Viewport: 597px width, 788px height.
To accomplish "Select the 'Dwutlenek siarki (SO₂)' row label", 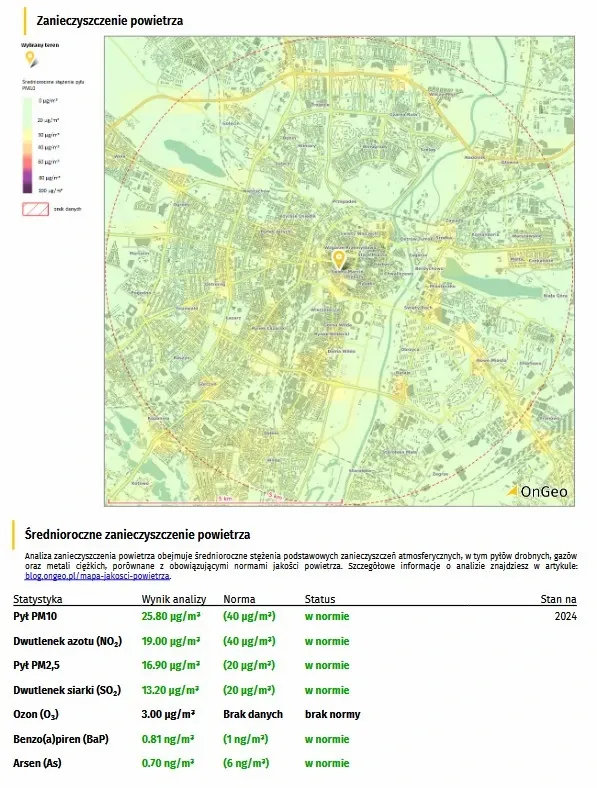I will (x=67, y=690).
